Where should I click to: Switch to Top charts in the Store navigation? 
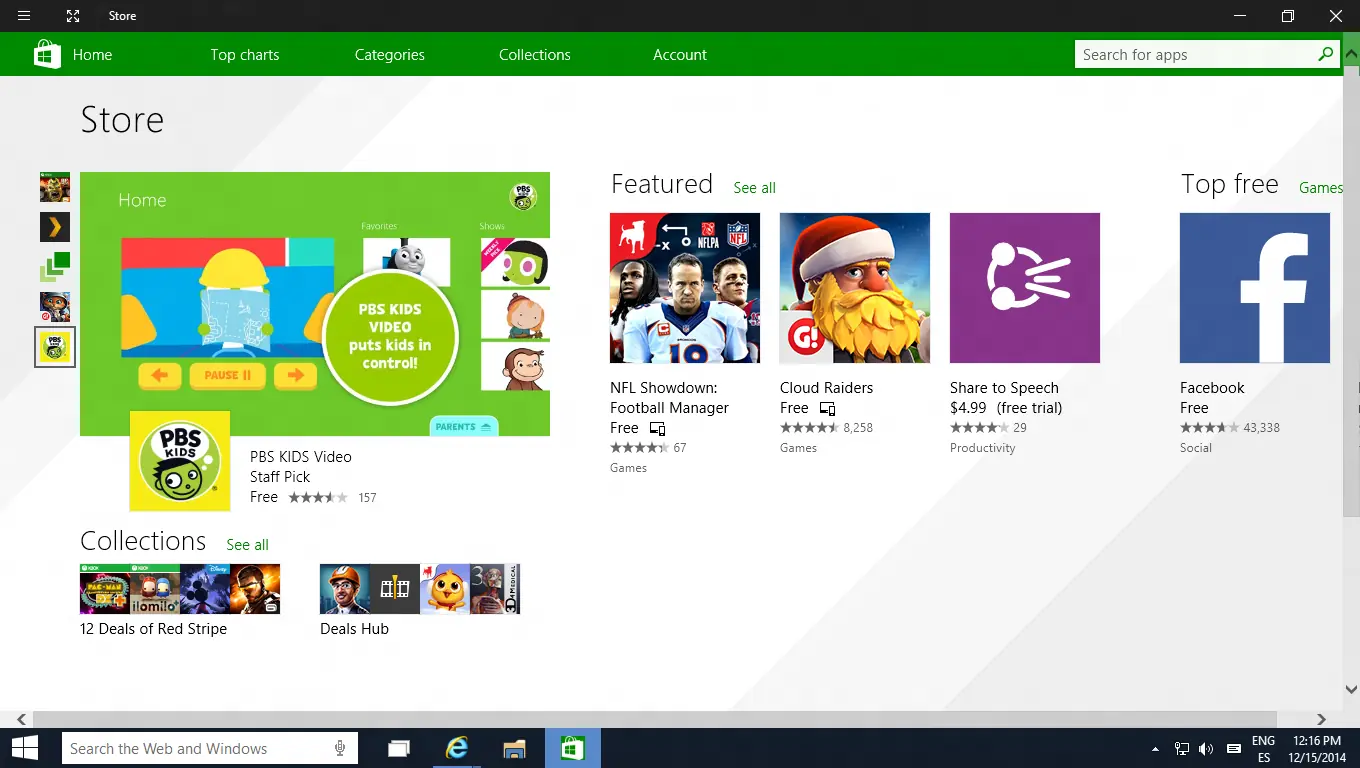244,54
